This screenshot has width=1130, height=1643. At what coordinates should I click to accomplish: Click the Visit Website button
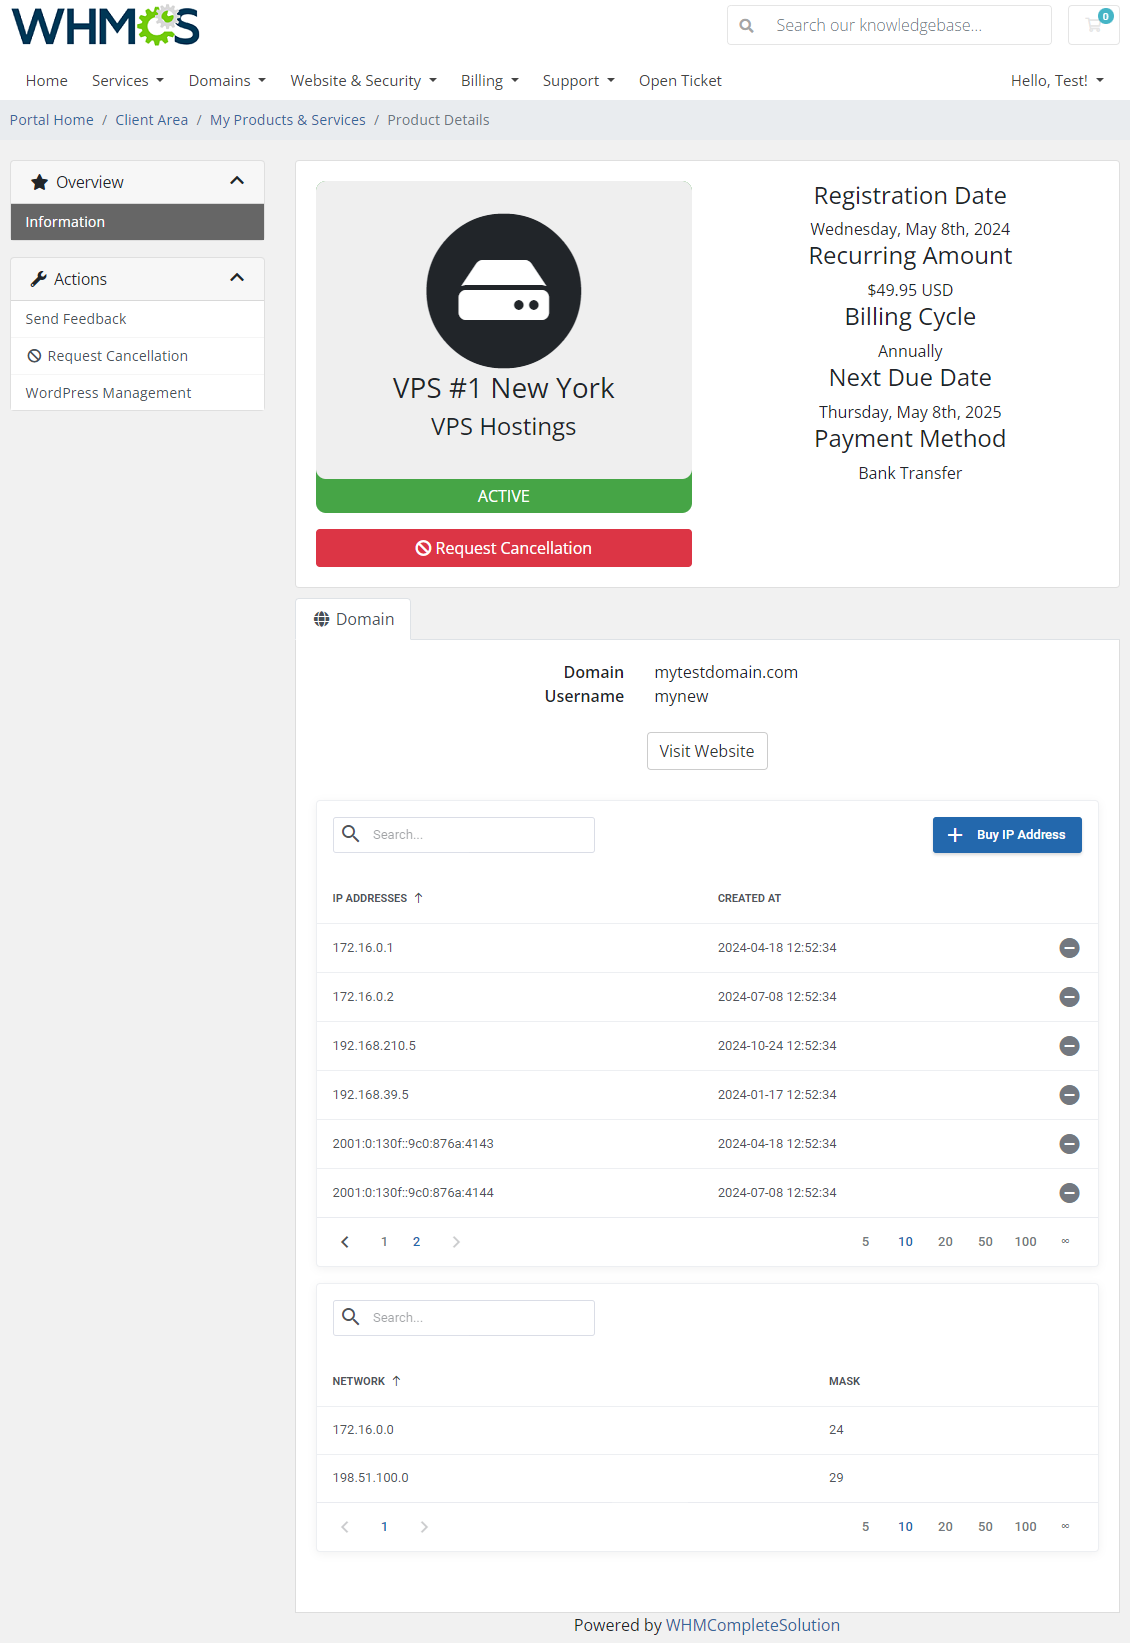click(x=706, y=751)
